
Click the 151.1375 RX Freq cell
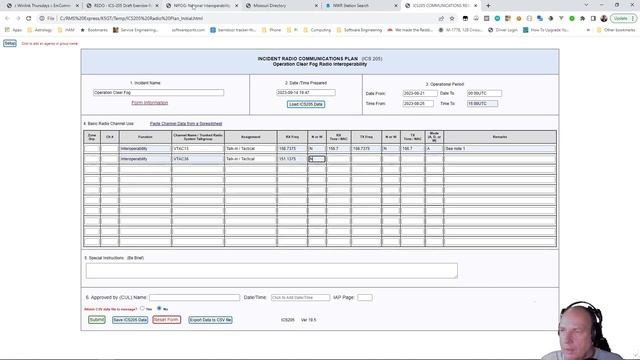[292, 159]
